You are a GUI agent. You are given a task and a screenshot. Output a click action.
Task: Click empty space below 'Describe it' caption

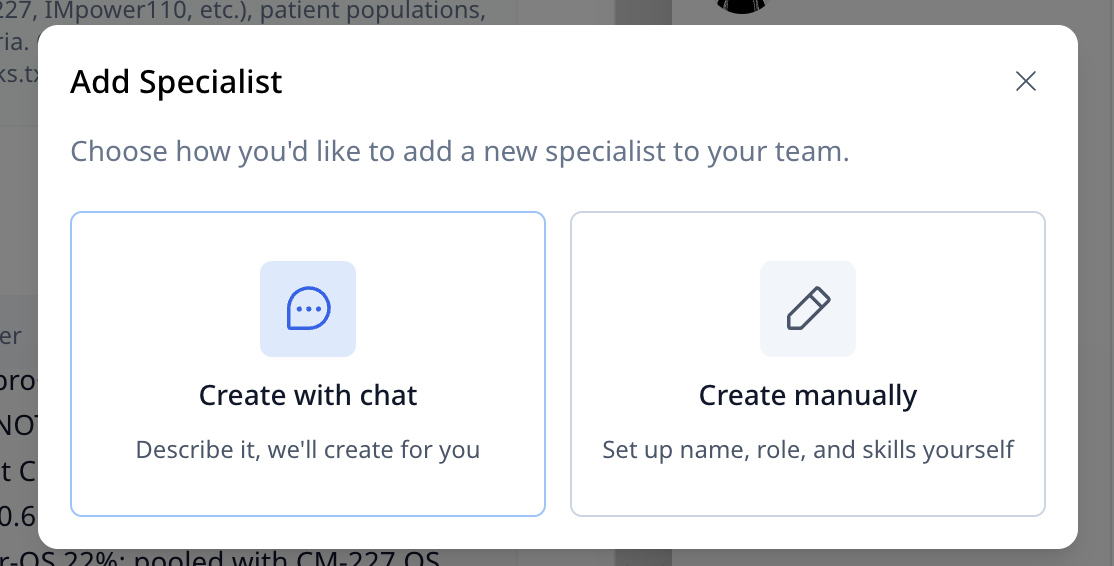tap(308, 490)
